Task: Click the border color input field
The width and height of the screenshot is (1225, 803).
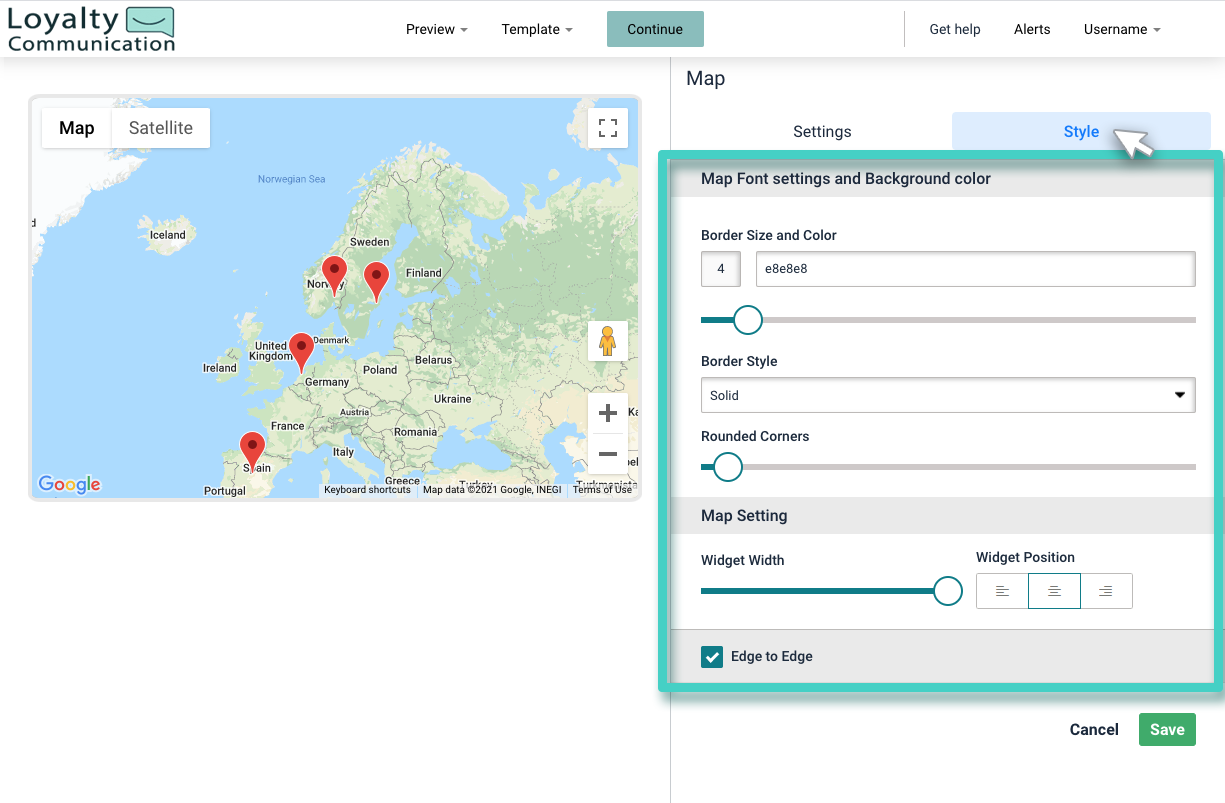Action: point(975,268)
